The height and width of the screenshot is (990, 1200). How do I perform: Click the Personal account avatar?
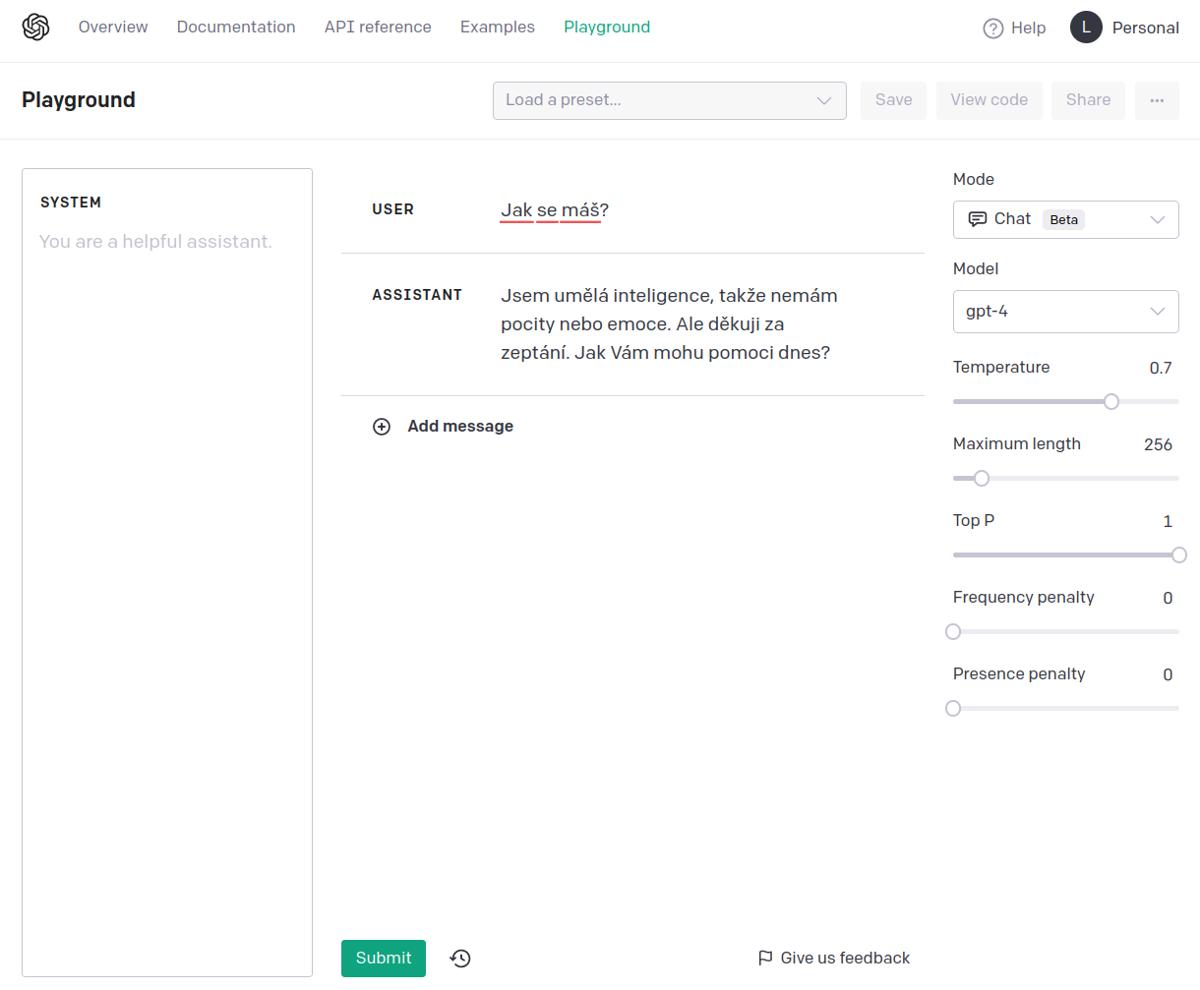coord(1086,27)
